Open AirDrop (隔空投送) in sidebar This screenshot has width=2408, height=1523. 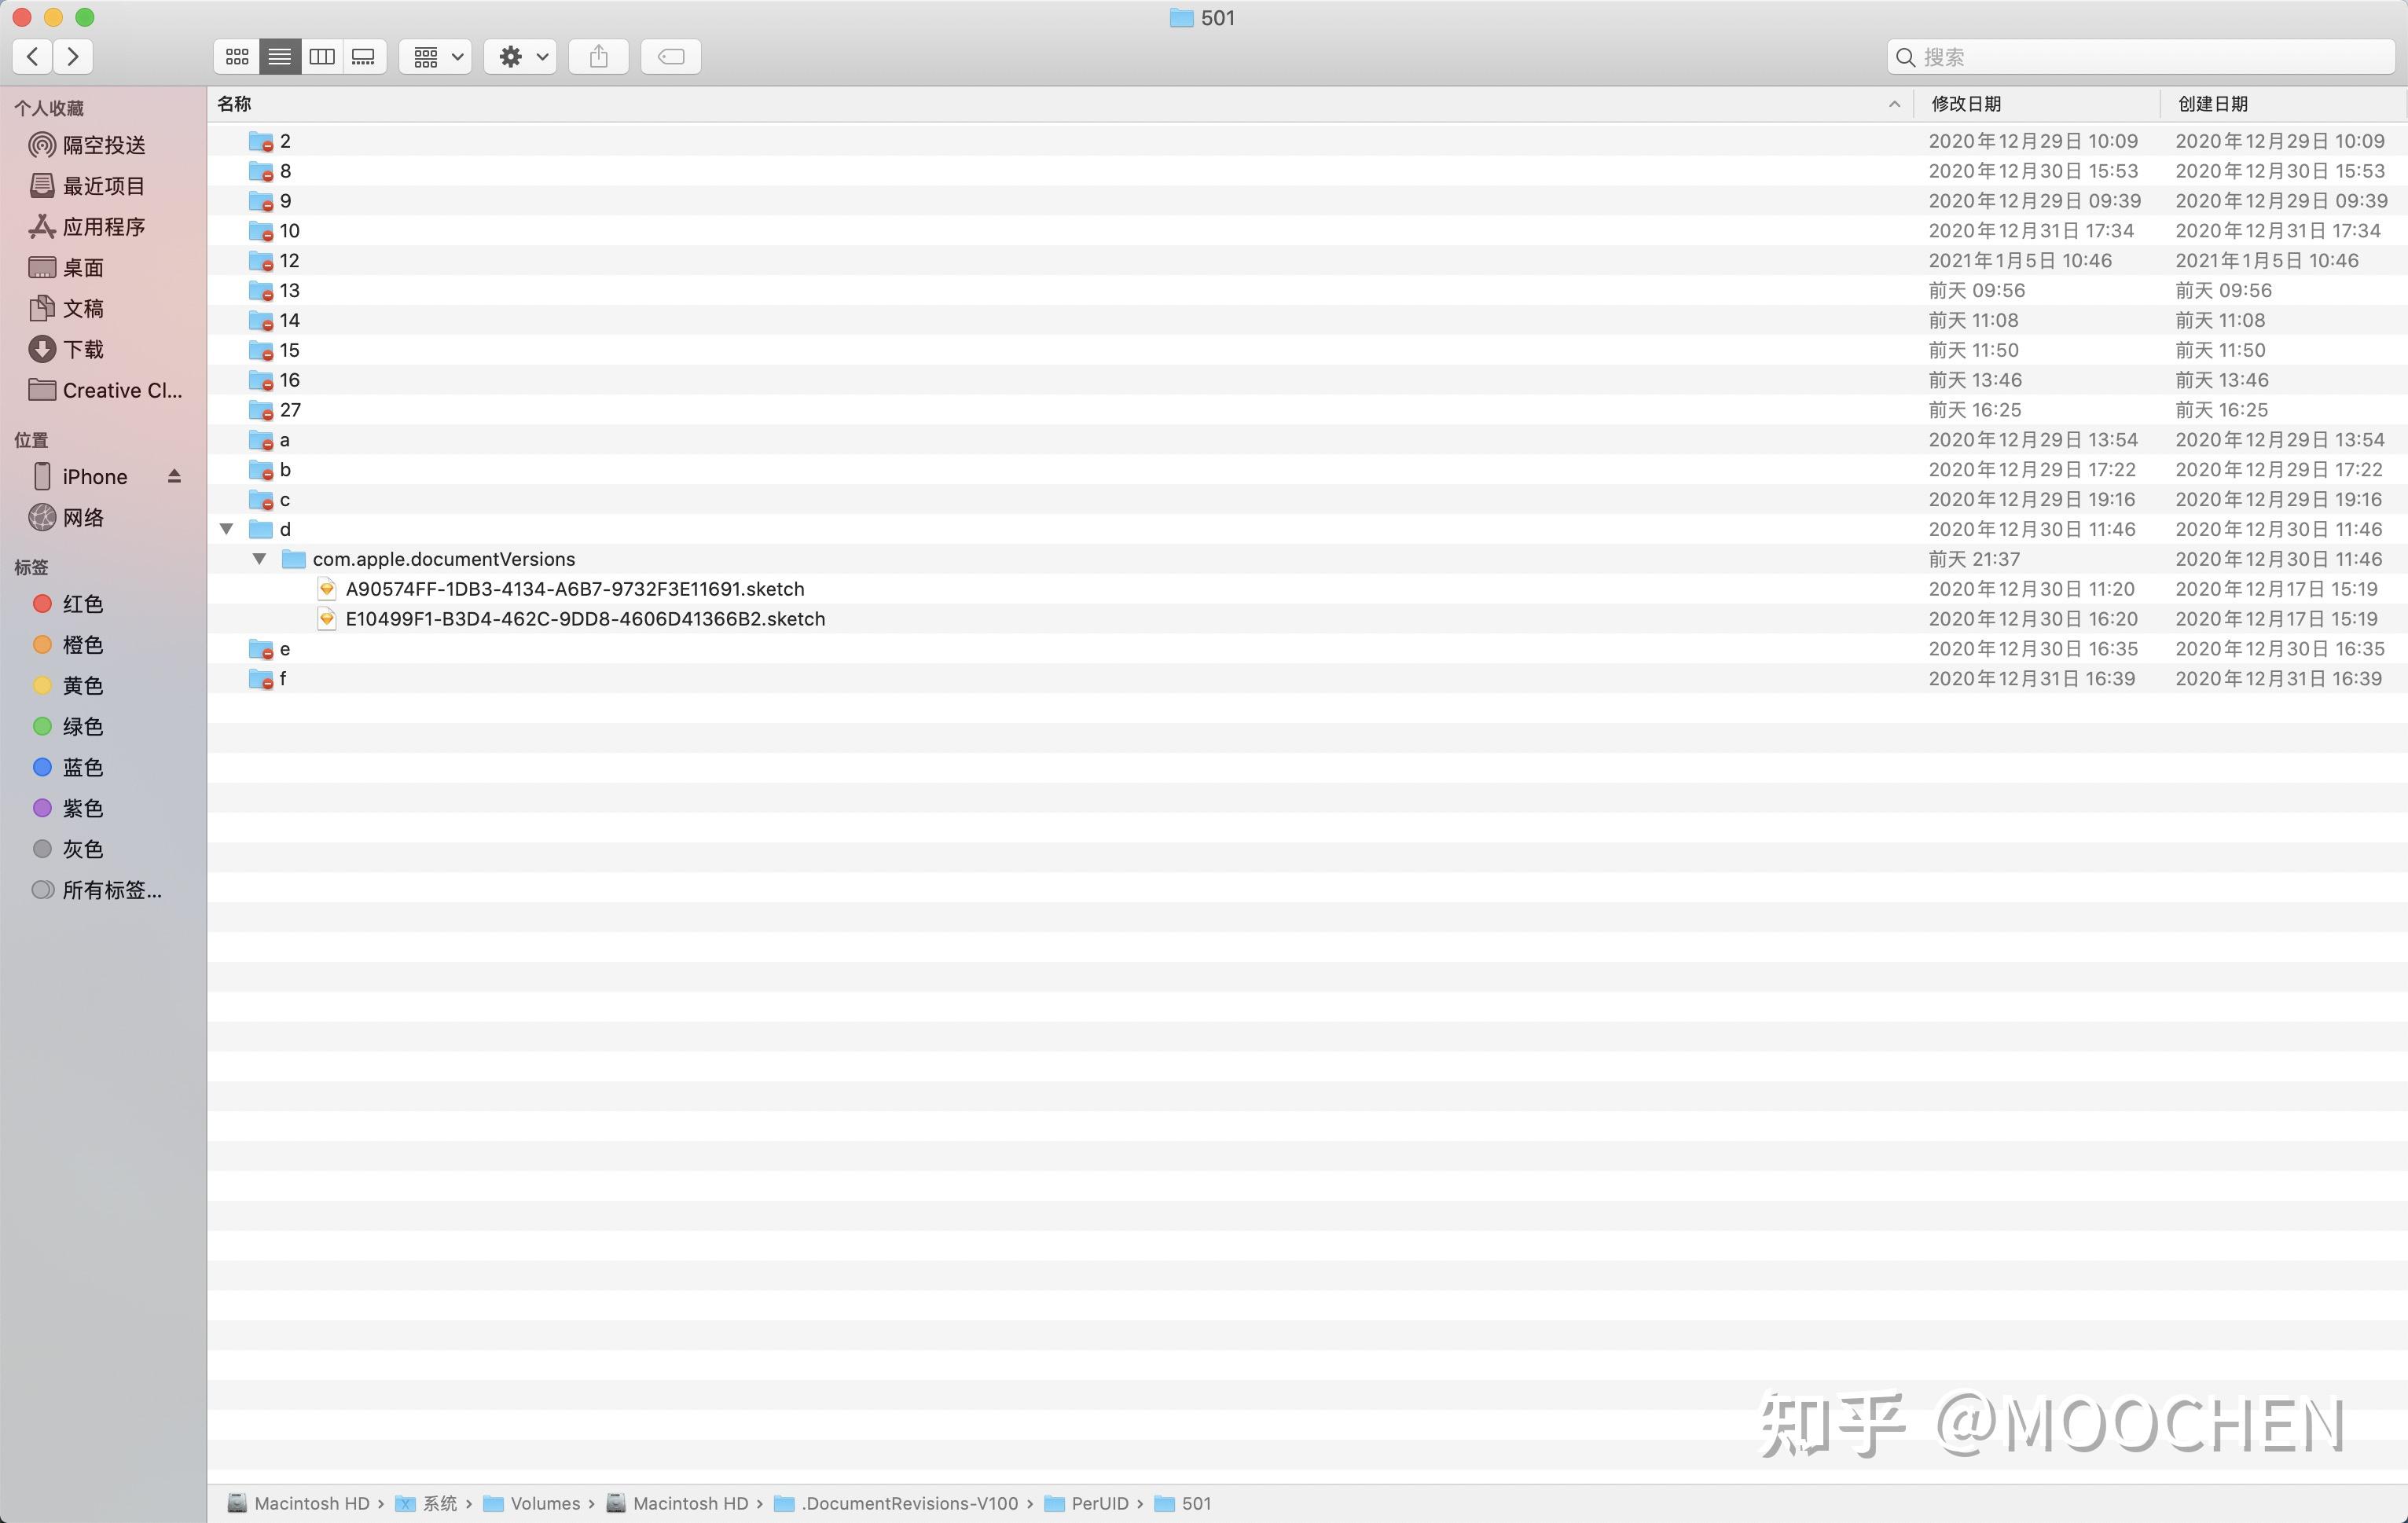point(103,145)
